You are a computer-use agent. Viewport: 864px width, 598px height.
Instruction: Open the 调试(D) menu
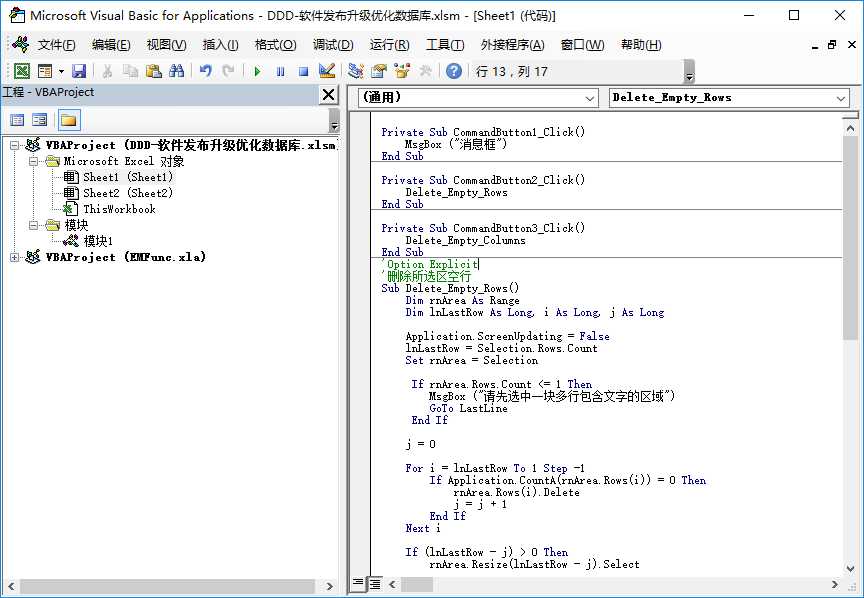[x=333, y=45]
